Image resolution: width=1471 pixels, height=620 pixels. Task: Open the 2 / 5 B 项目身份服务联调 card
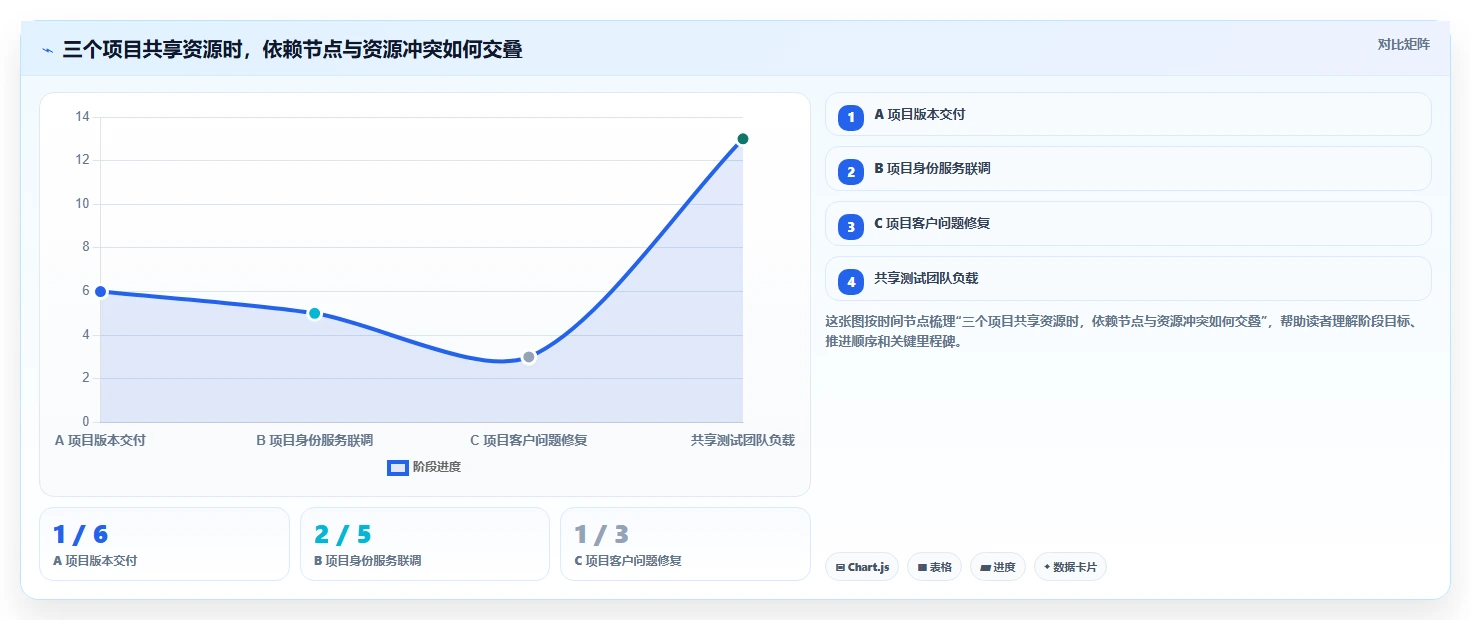click(425, 544)
